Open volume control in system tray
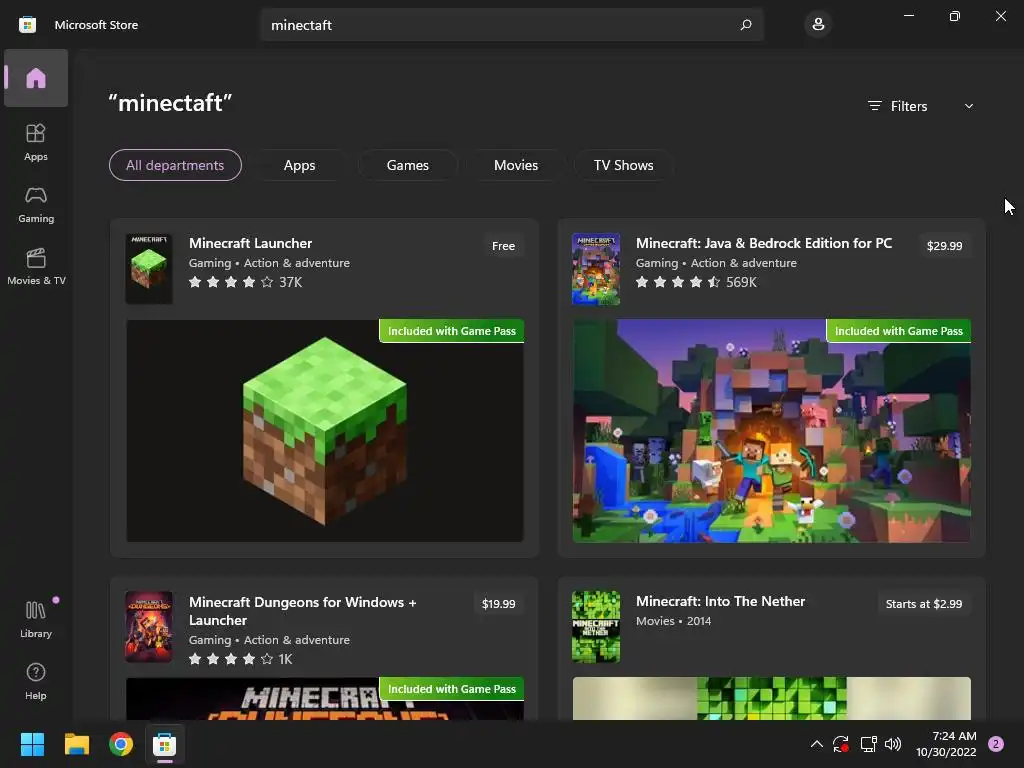 [893, 744]
